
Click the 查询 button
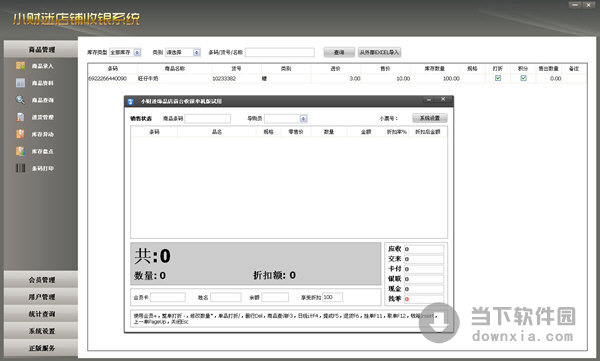pos(339,52)
